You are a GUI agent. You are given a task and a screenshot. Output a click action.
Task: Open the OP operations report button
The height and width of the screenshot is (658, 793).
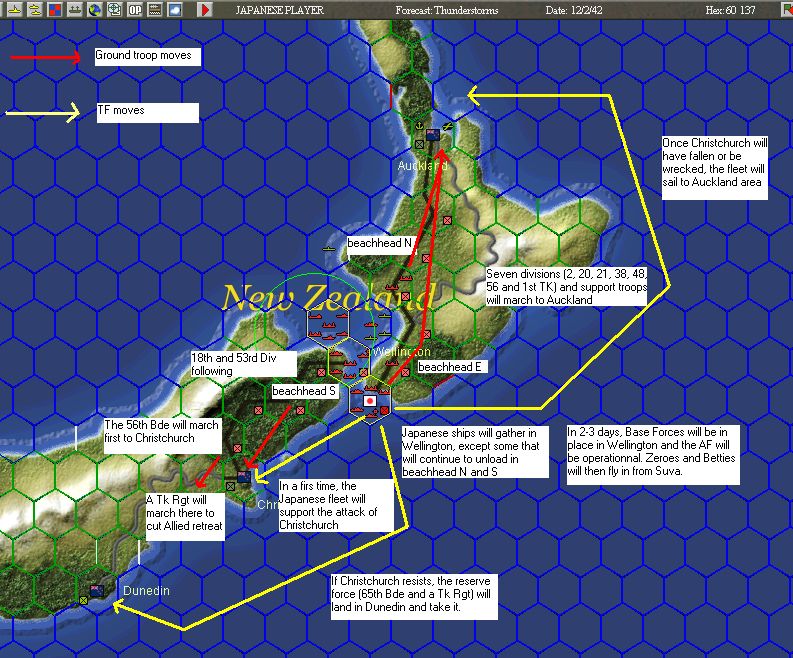click(x=135, y=9)
